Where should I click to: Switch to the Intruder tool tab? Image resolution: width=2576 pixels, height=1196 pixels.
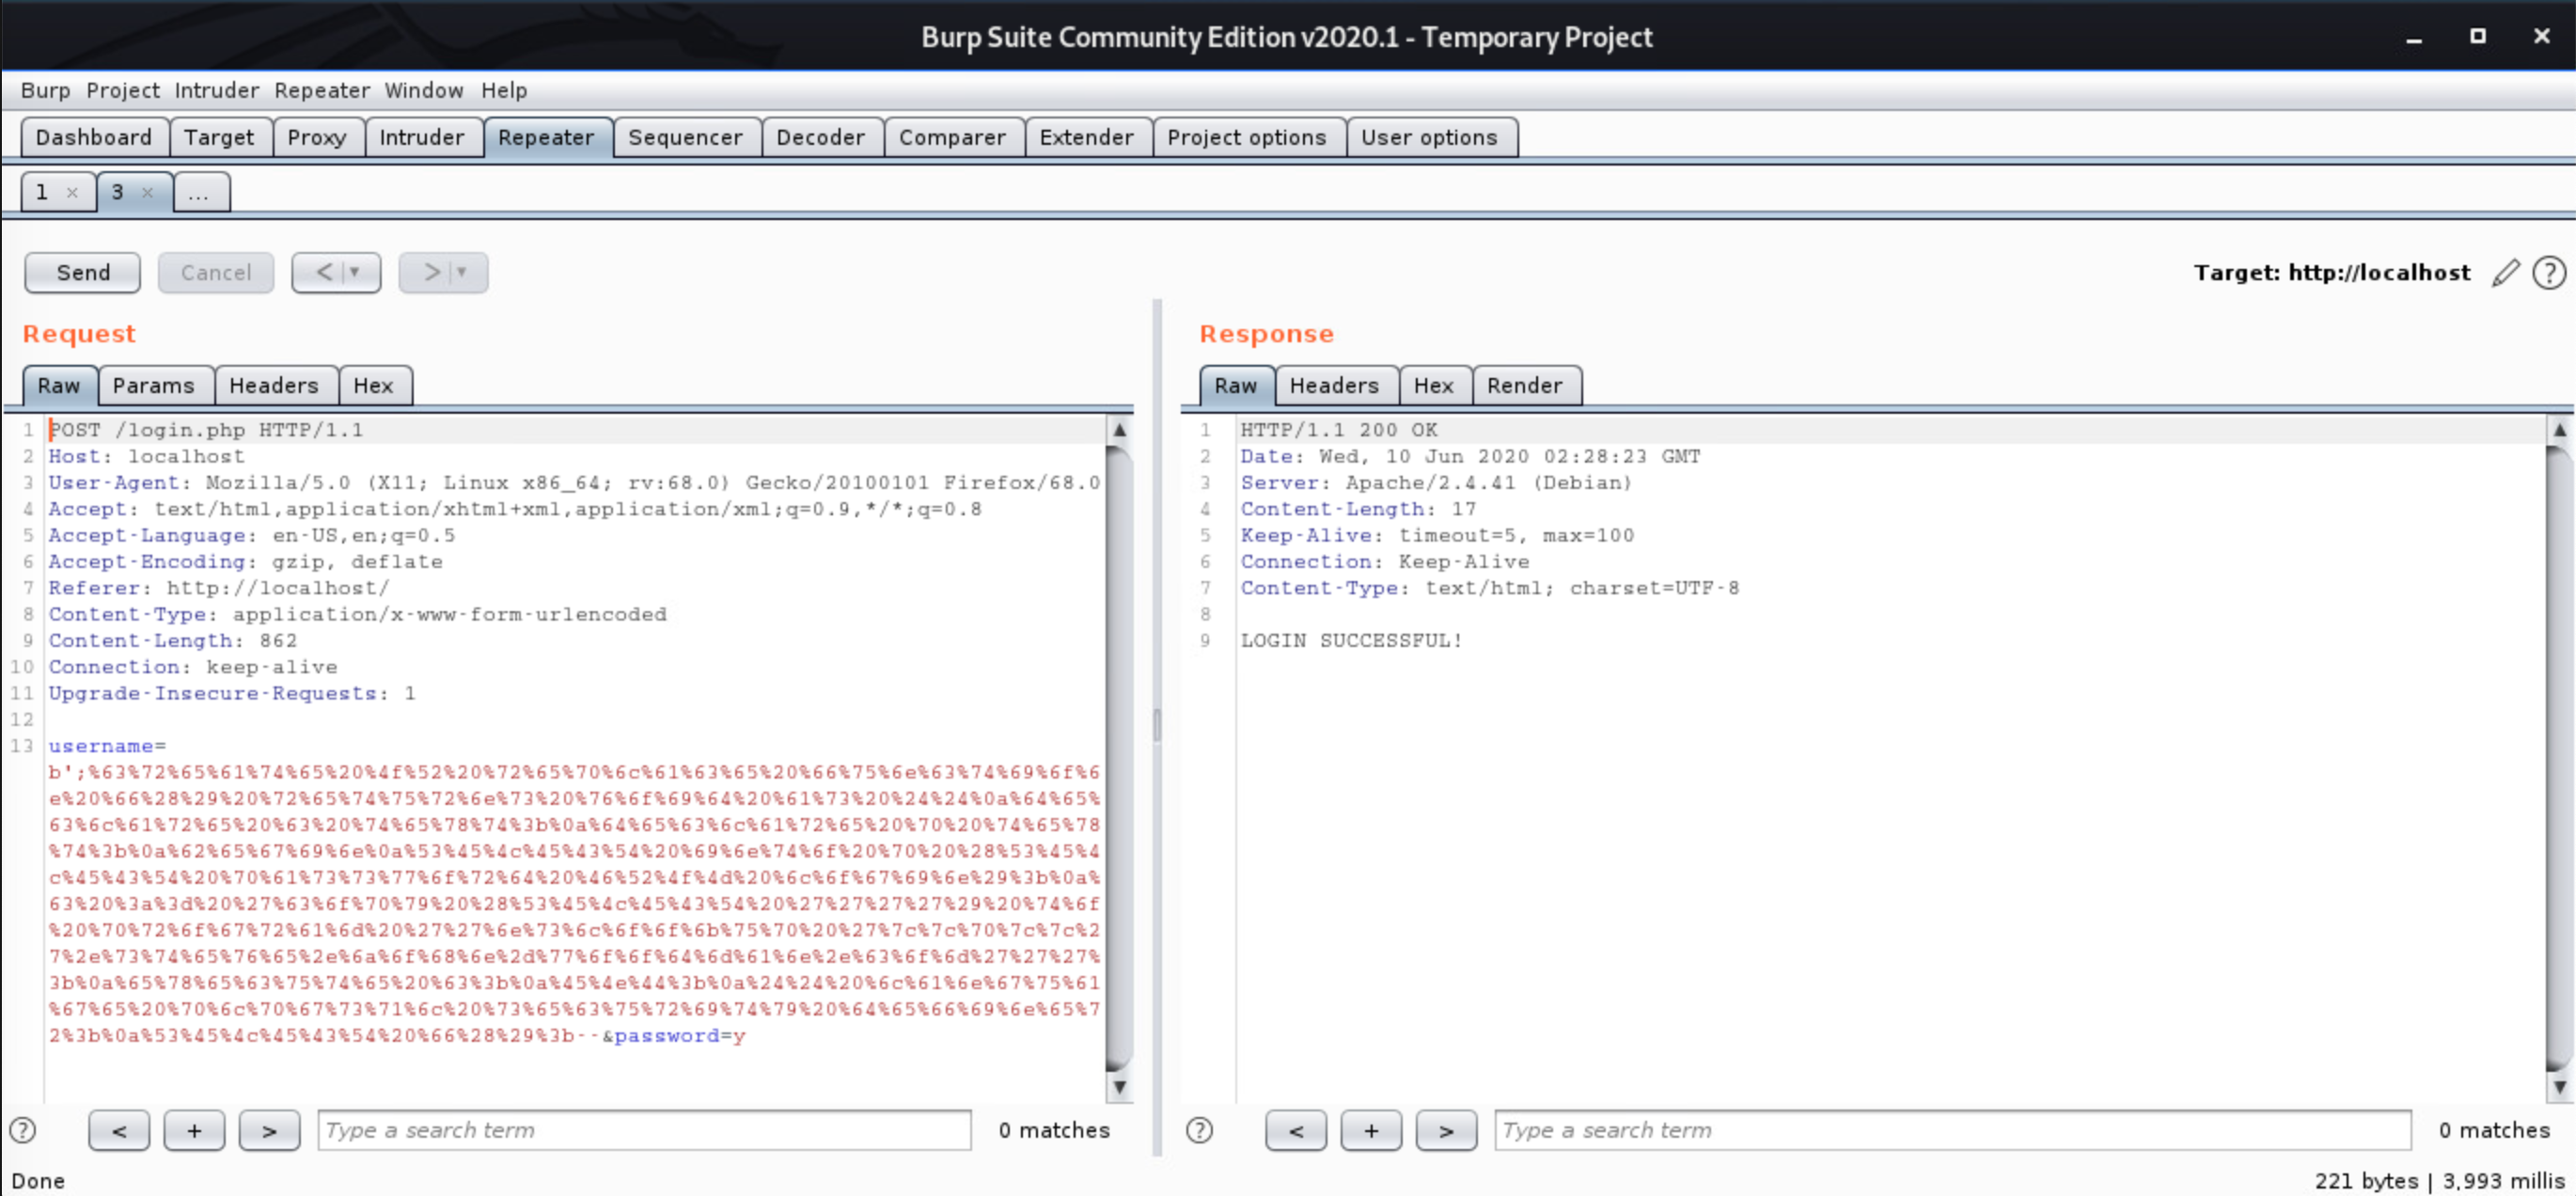[422, 137]
